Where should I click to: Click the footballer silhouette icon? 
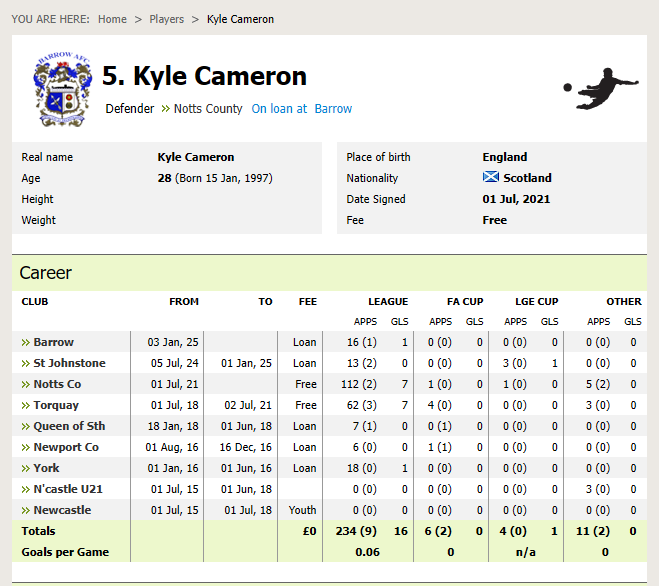click(x=601, y=89)
